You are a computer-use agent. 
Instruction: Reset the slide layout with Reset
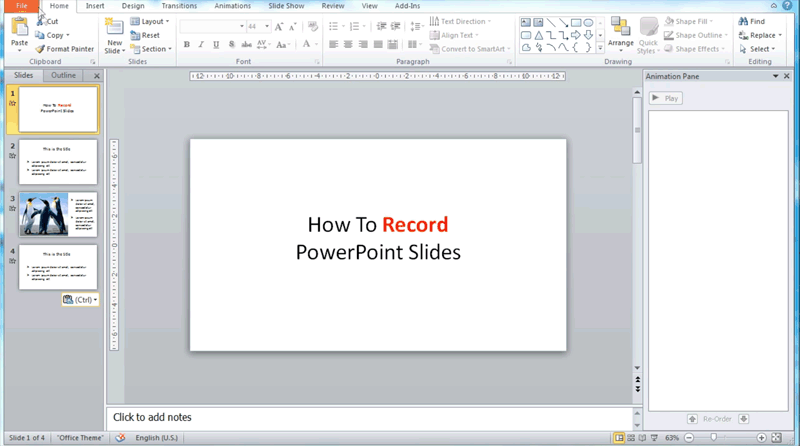coord(145,35)
